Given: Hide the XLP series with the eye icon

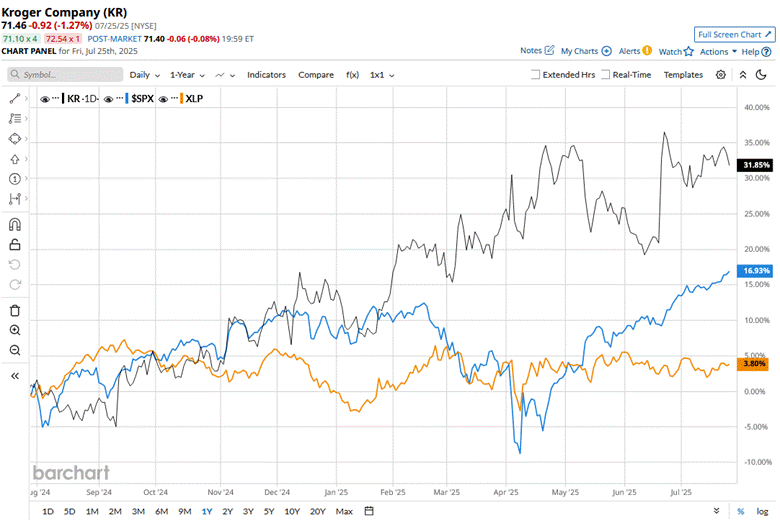Looking at the screenshot, I should click(x=163, y=99).
